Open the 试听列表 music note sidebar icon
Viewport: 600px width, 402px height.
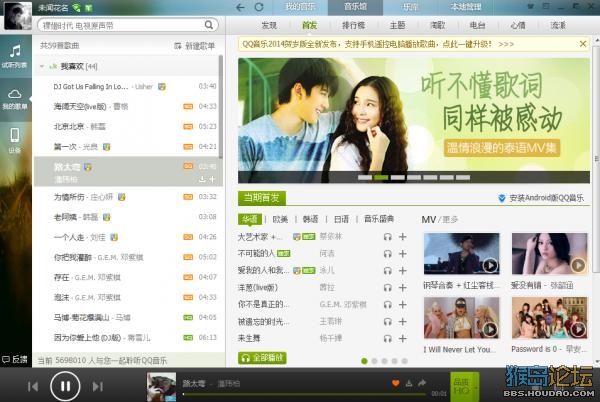pos(15,52)
